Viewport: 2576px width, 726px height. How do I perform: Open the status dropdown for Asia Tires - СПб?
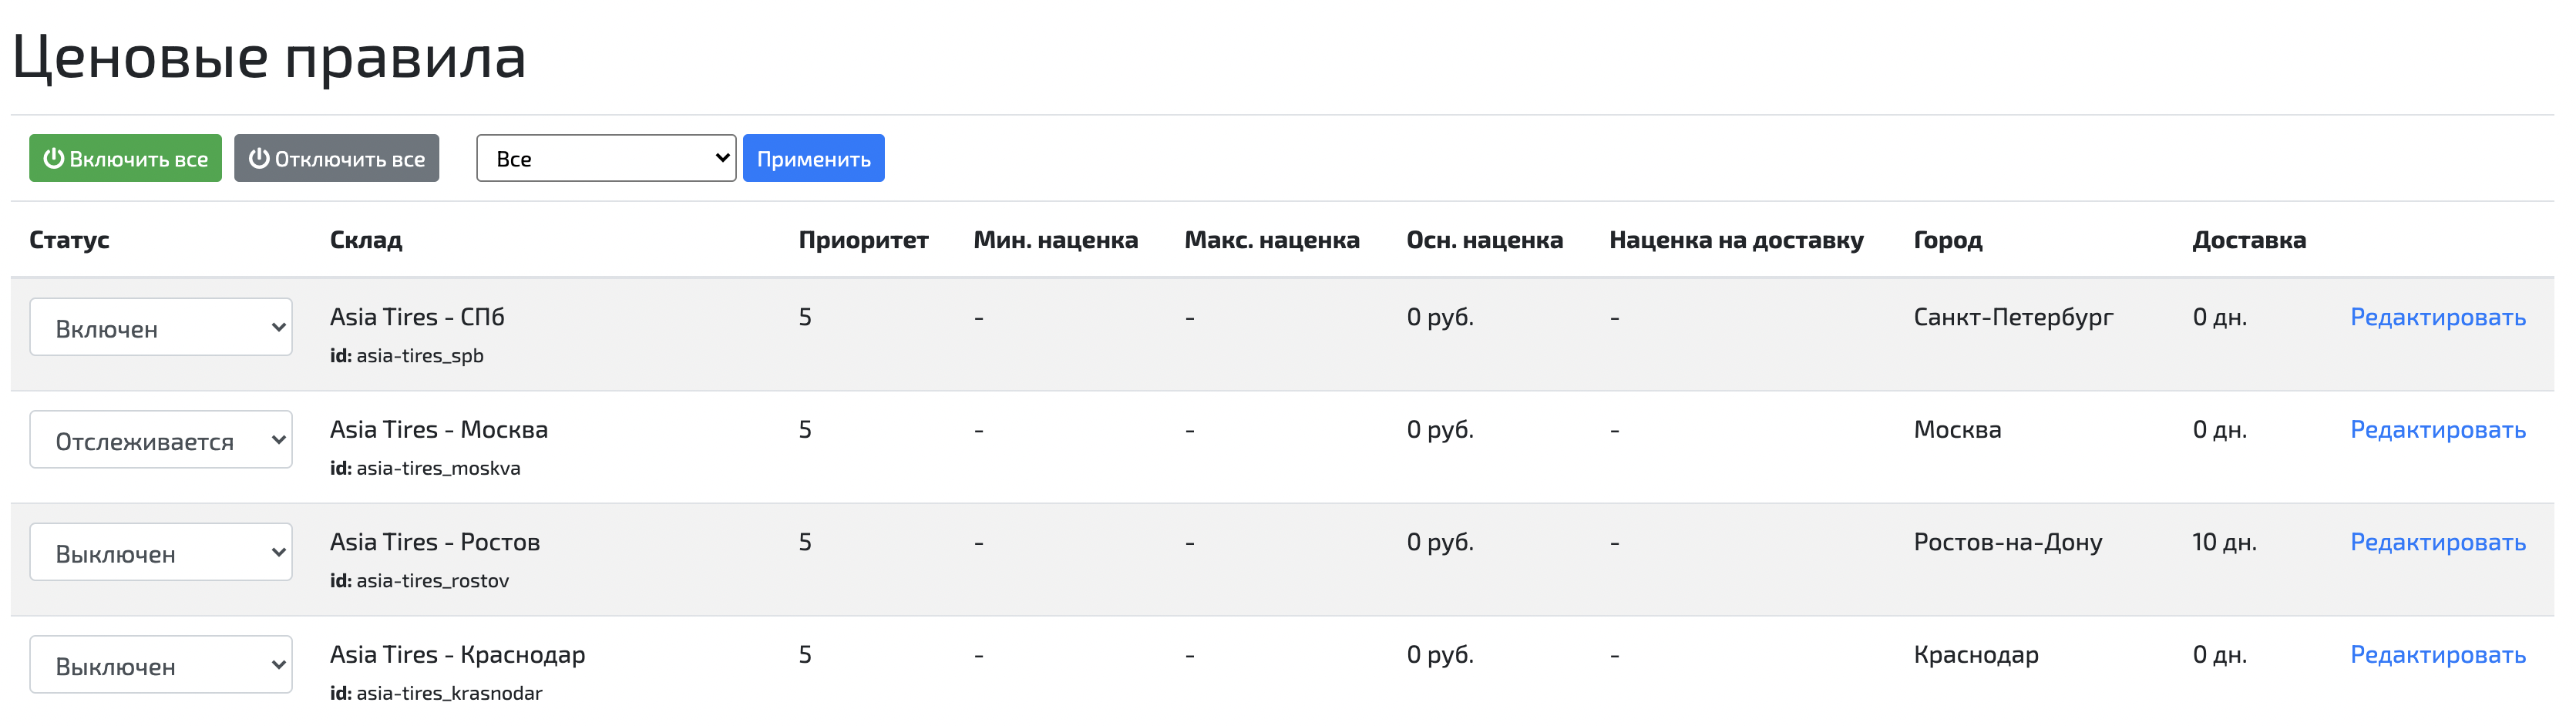160,327
